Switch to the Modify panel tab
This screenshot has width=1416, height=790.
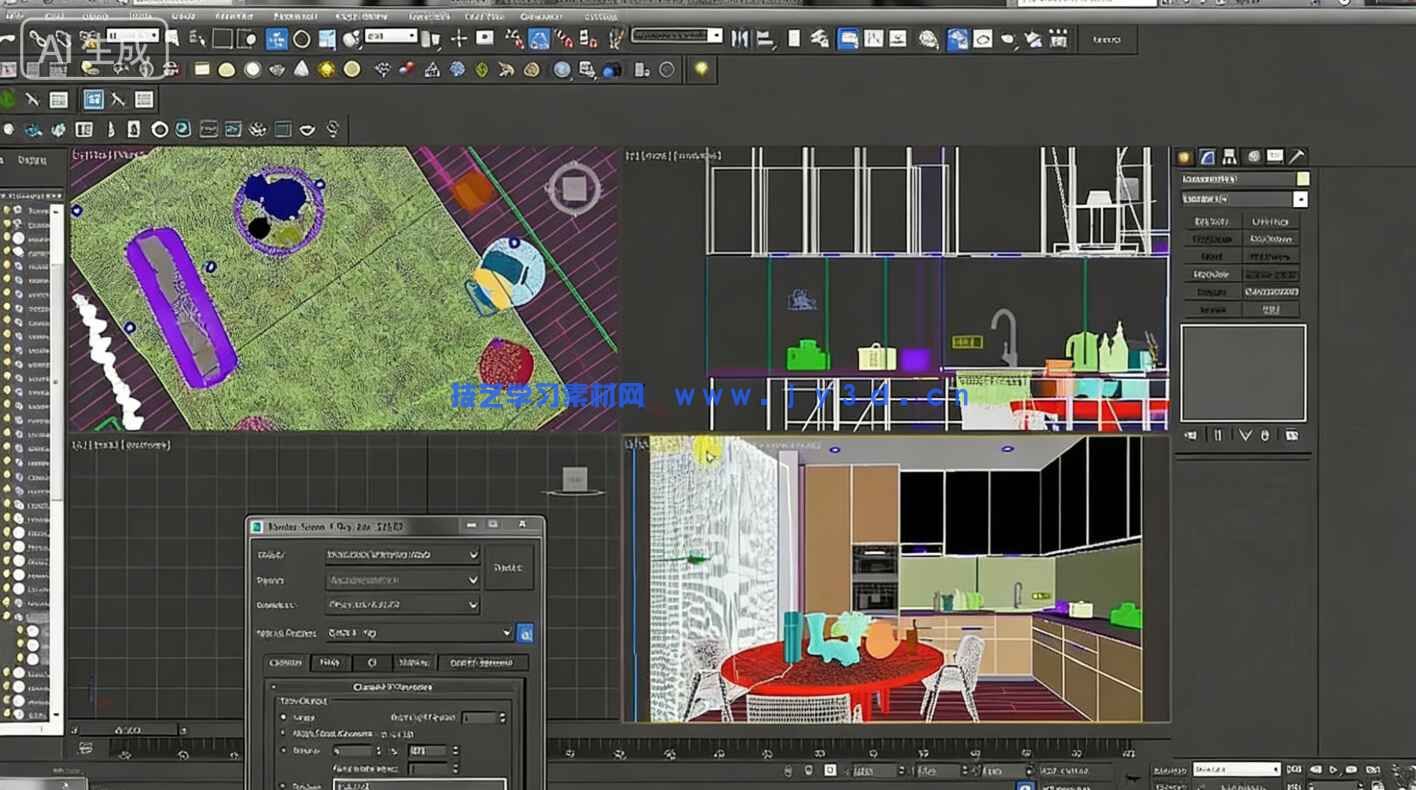click(1207, 156)
